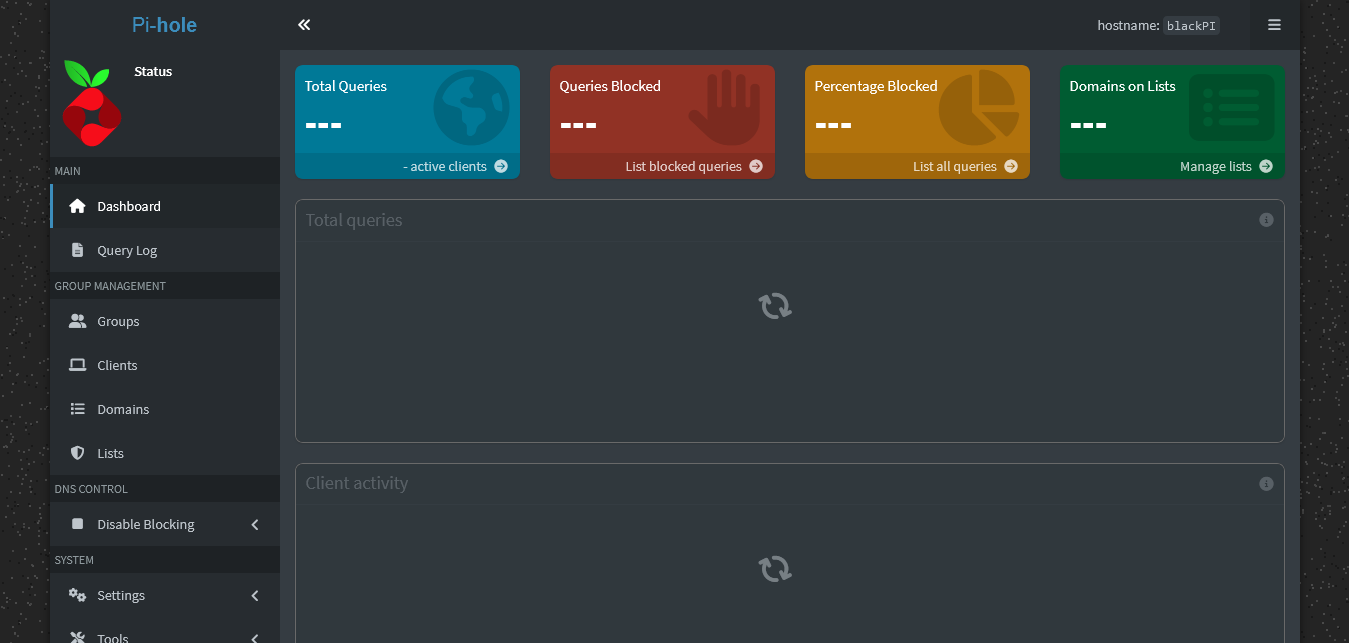Image resolution: width=1349 pixels, height=643 pixels.
Task: Click the info icon on Client activity panel
Action: click(x=1266, y=484)
